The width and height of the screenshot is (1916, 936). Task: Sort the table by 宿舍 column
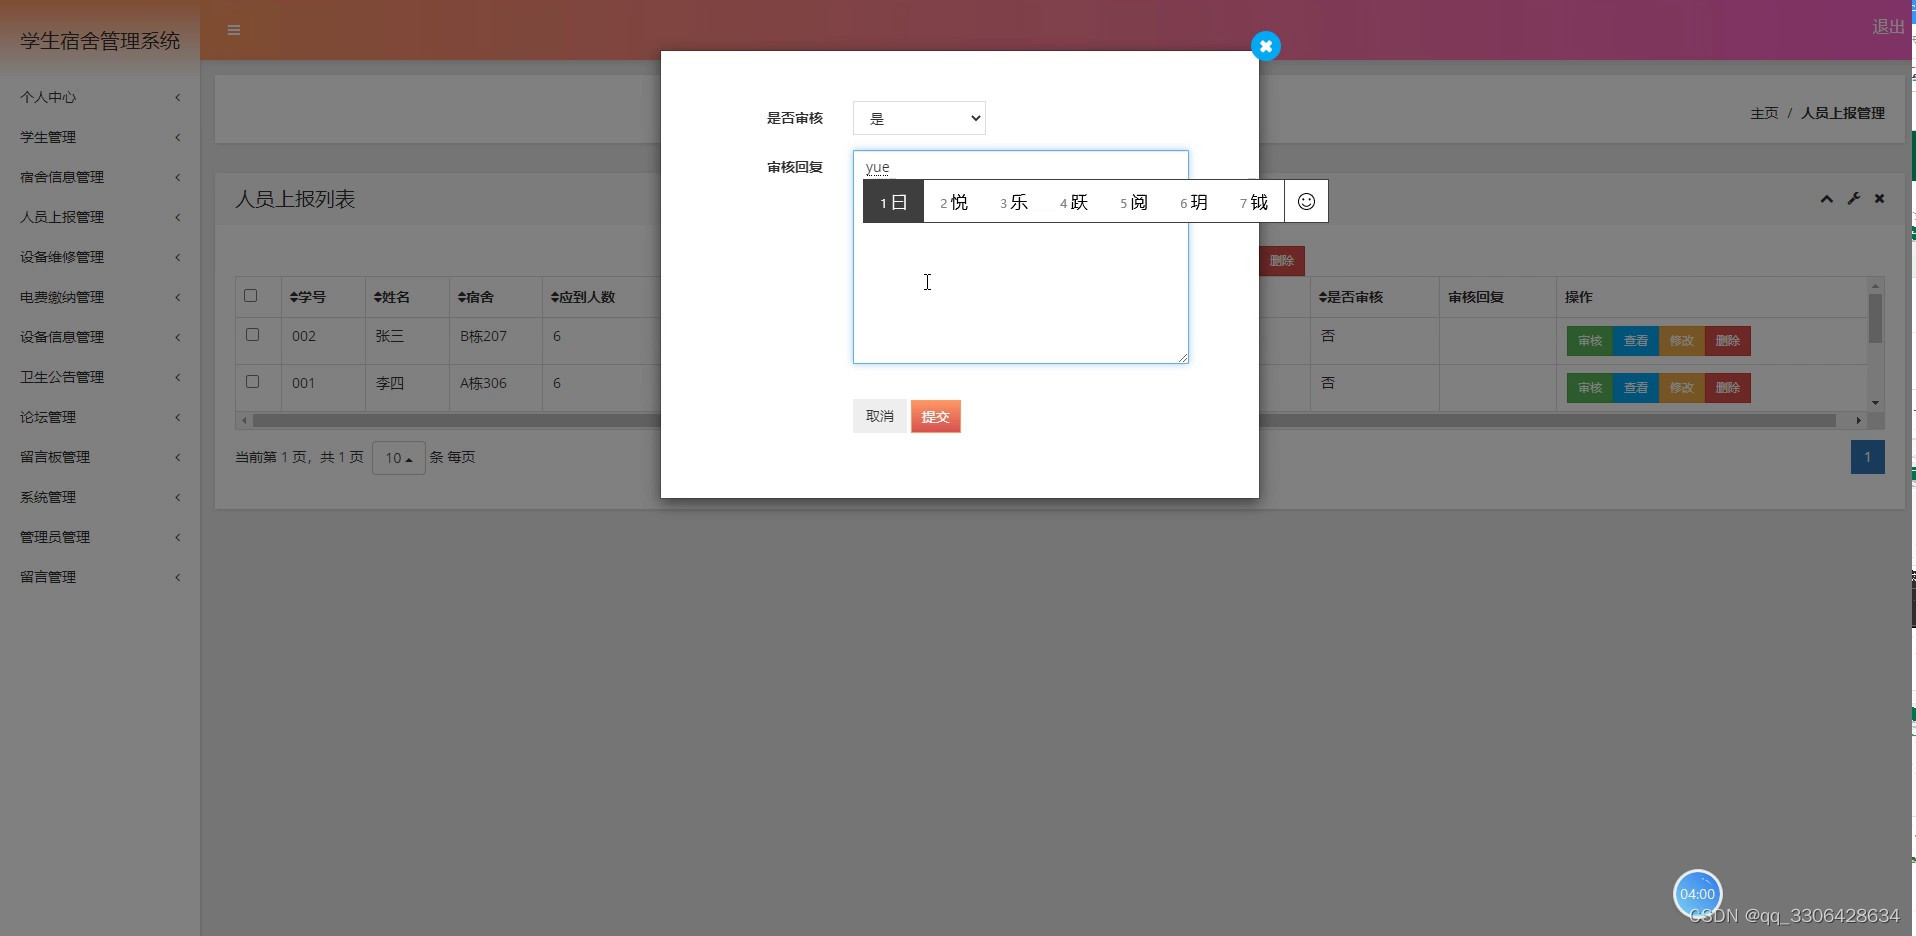[x=475, y=297]
